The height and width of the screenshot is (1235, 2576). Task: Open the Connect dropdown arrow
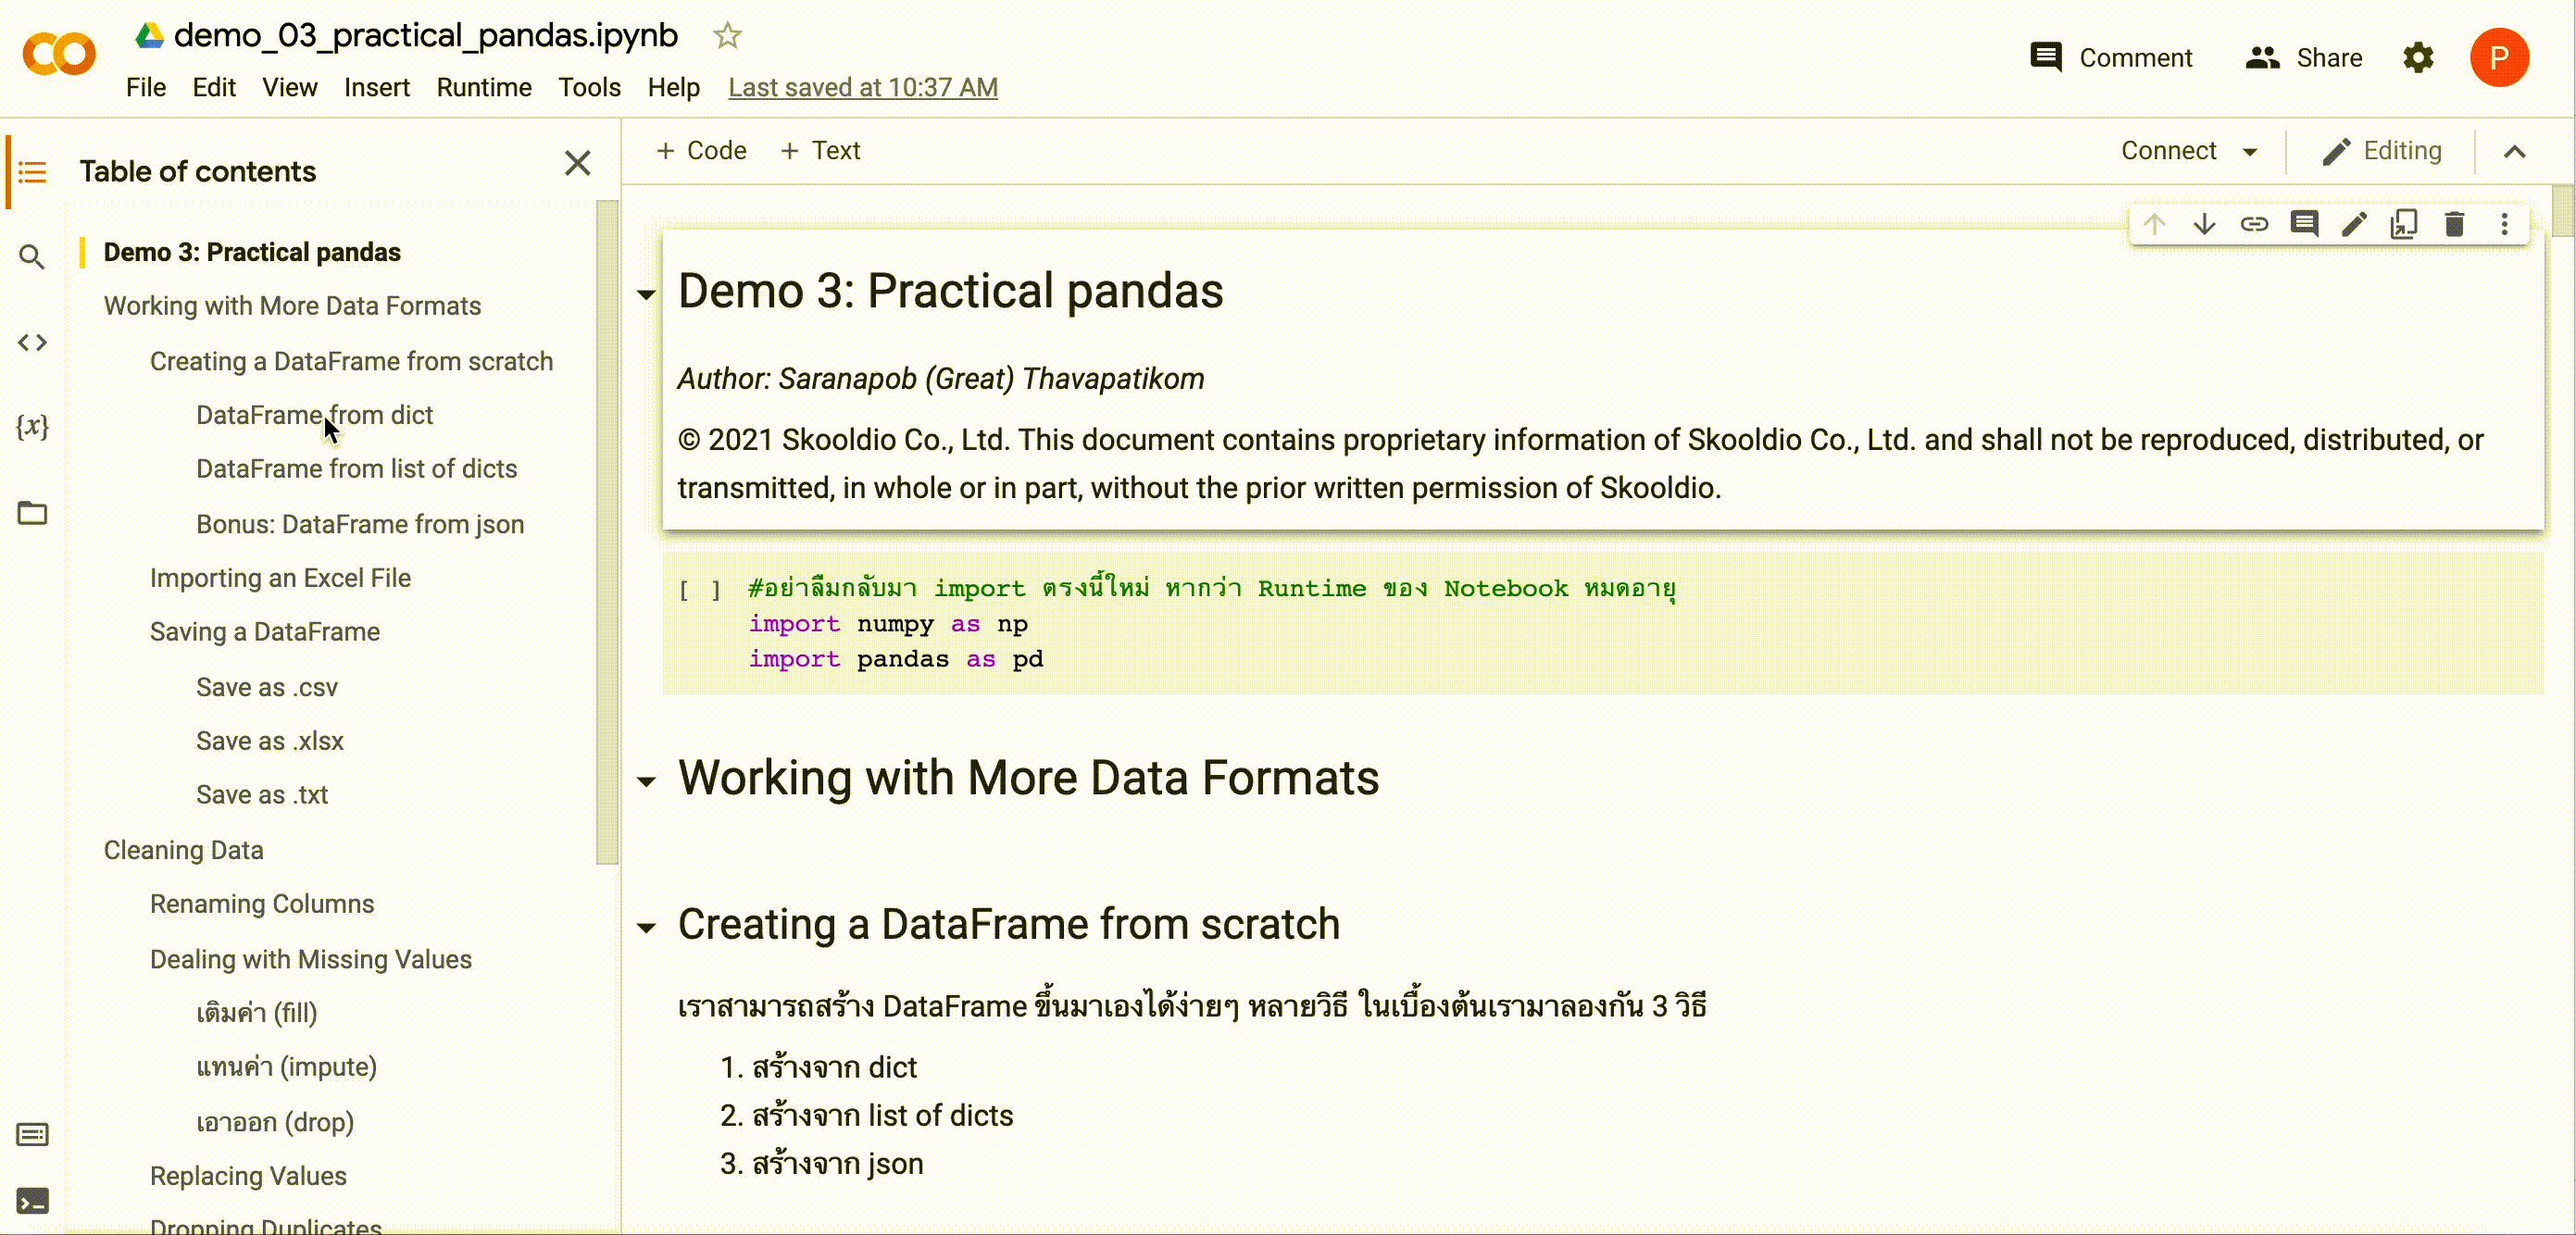coord(2250,151)
